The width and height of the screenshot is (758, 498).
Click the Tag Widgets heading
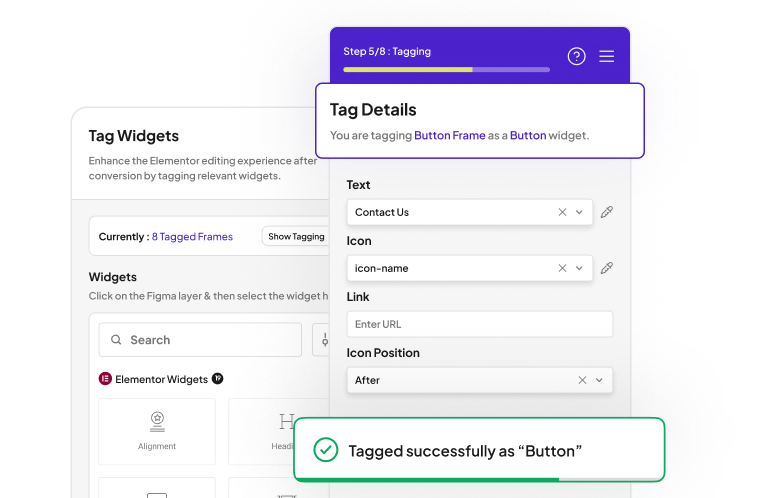(x=133, y=136)
